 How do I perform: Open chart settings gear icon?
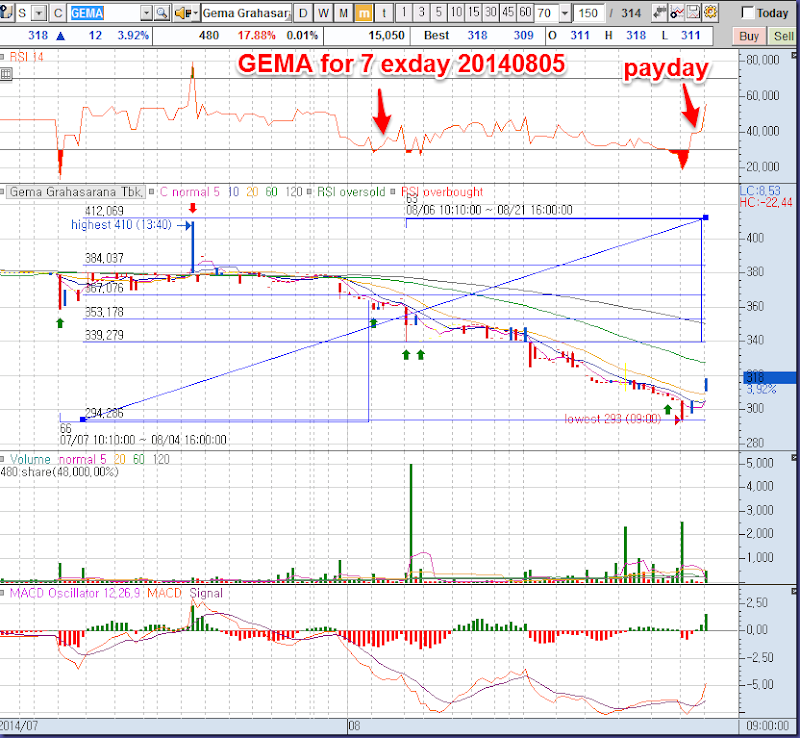(710, 12)
